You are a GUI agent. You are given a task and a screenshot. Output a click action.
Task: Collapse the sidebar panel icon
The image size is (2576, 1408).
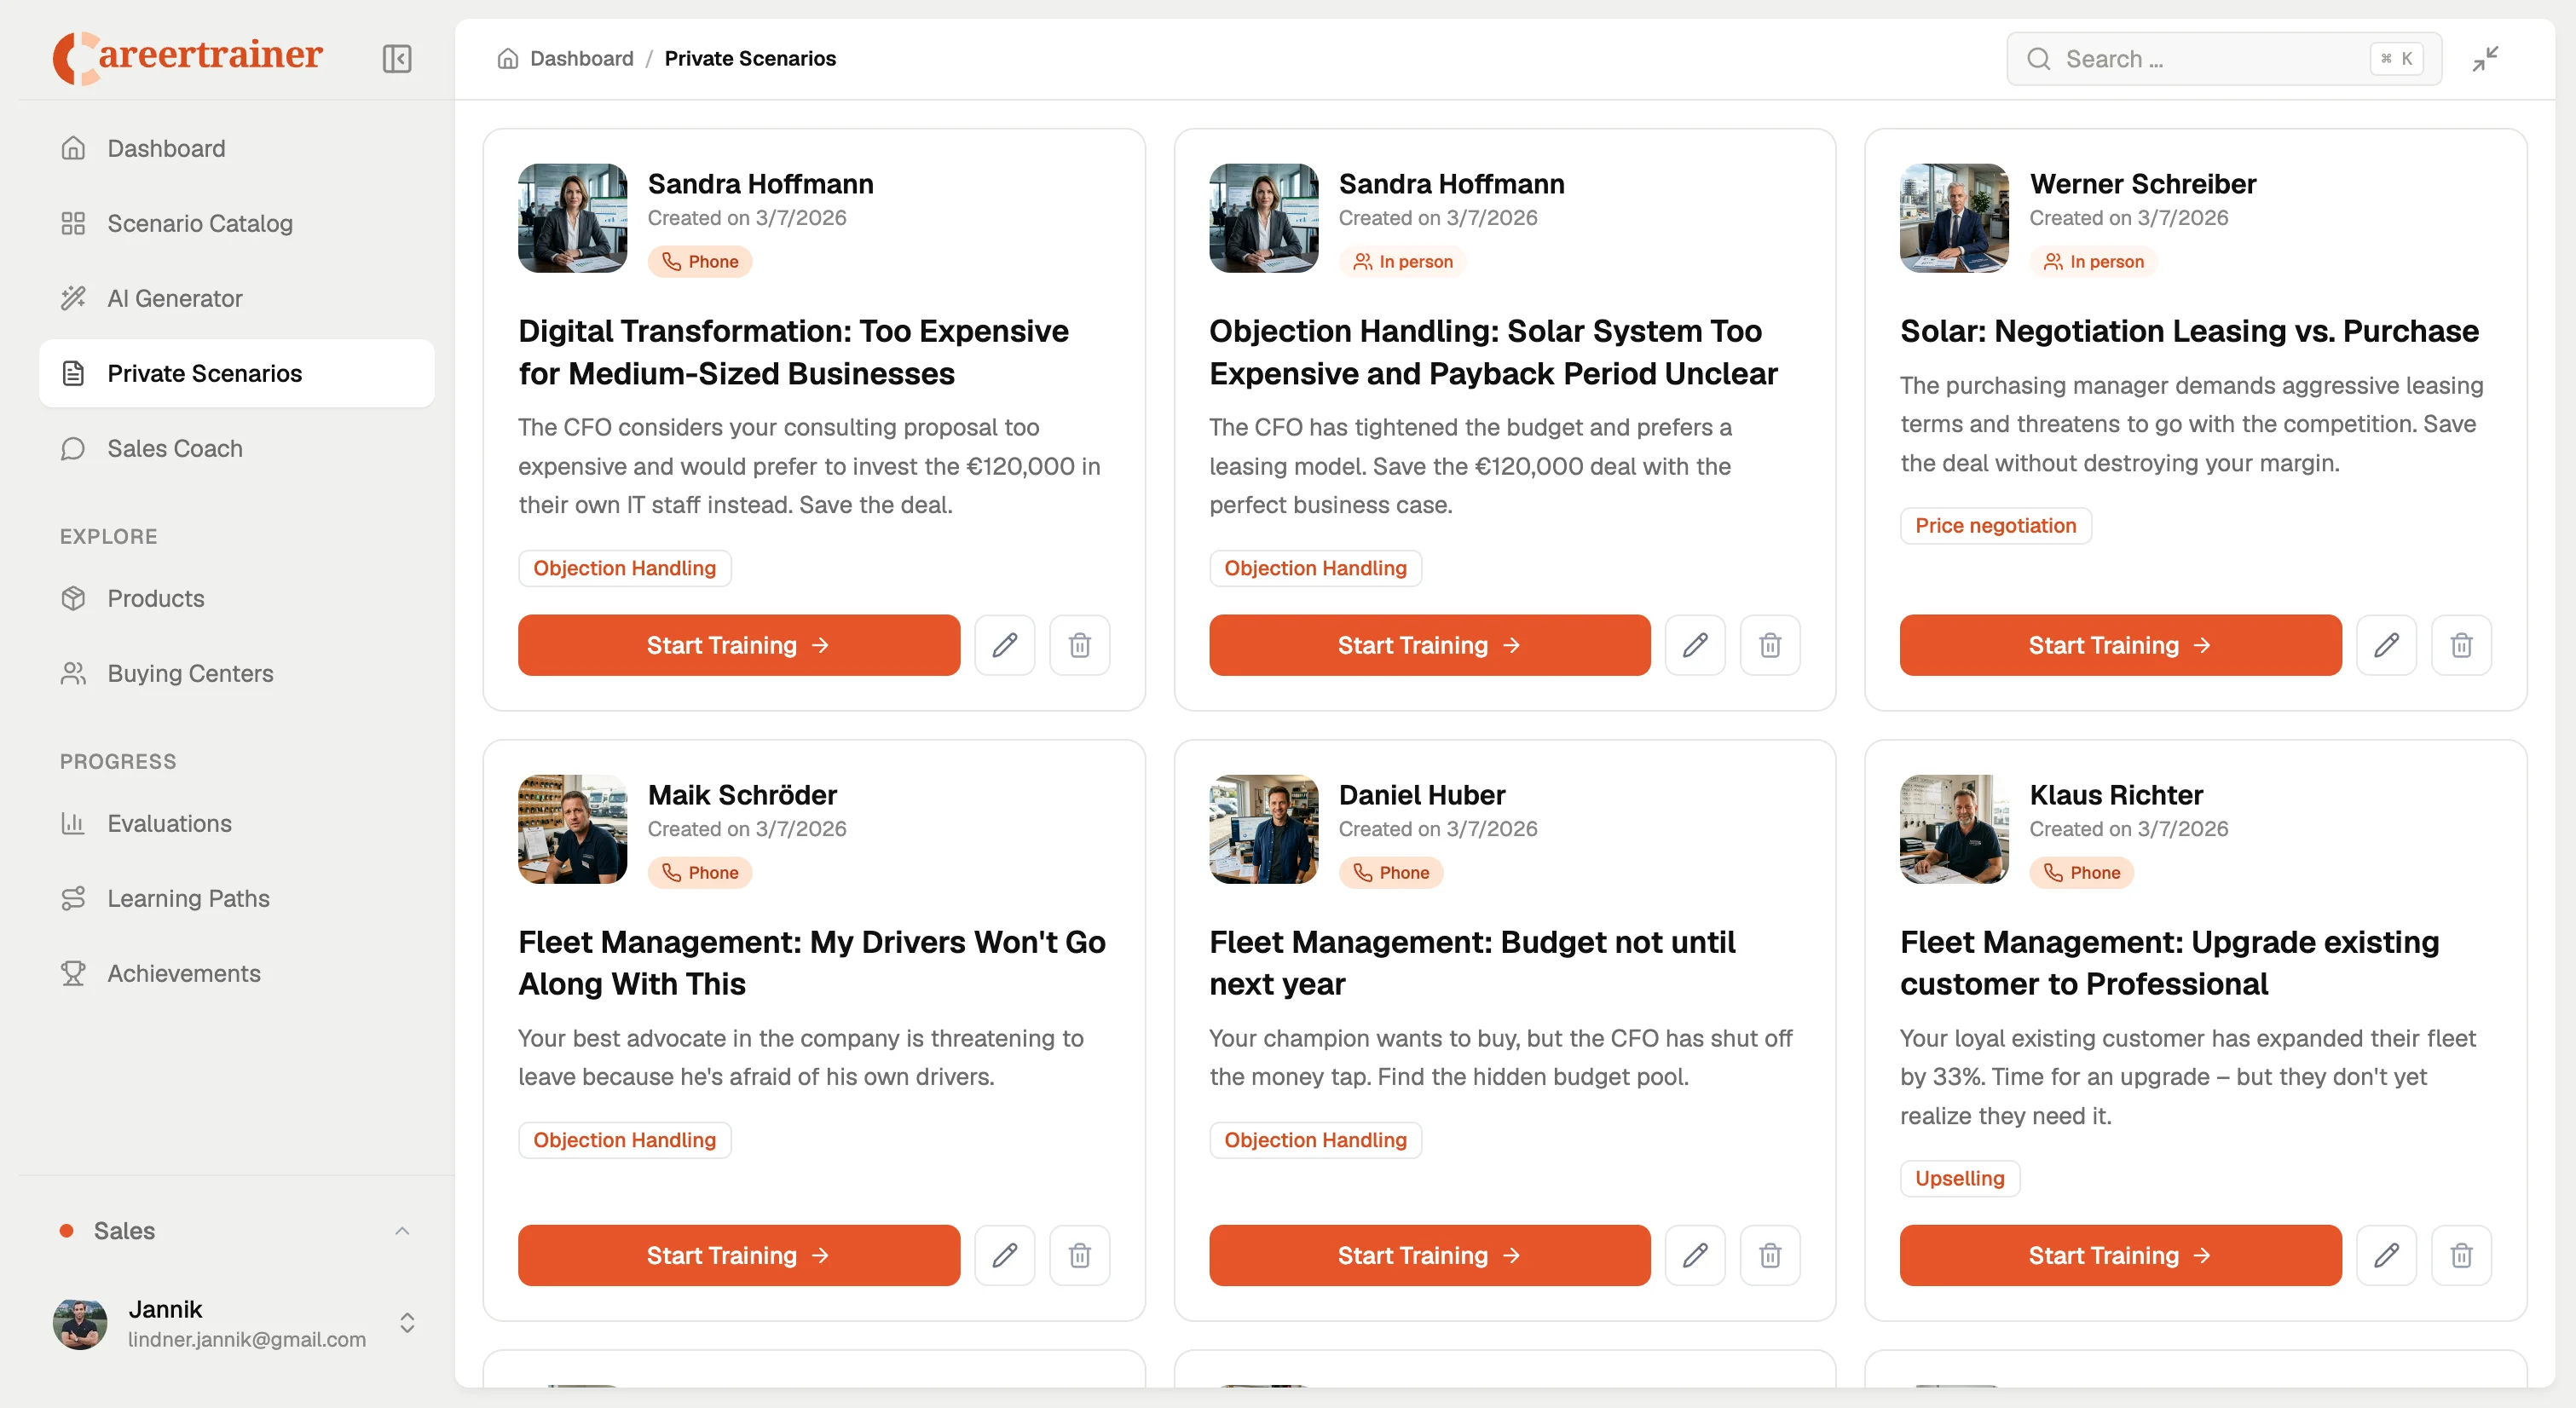397,59
